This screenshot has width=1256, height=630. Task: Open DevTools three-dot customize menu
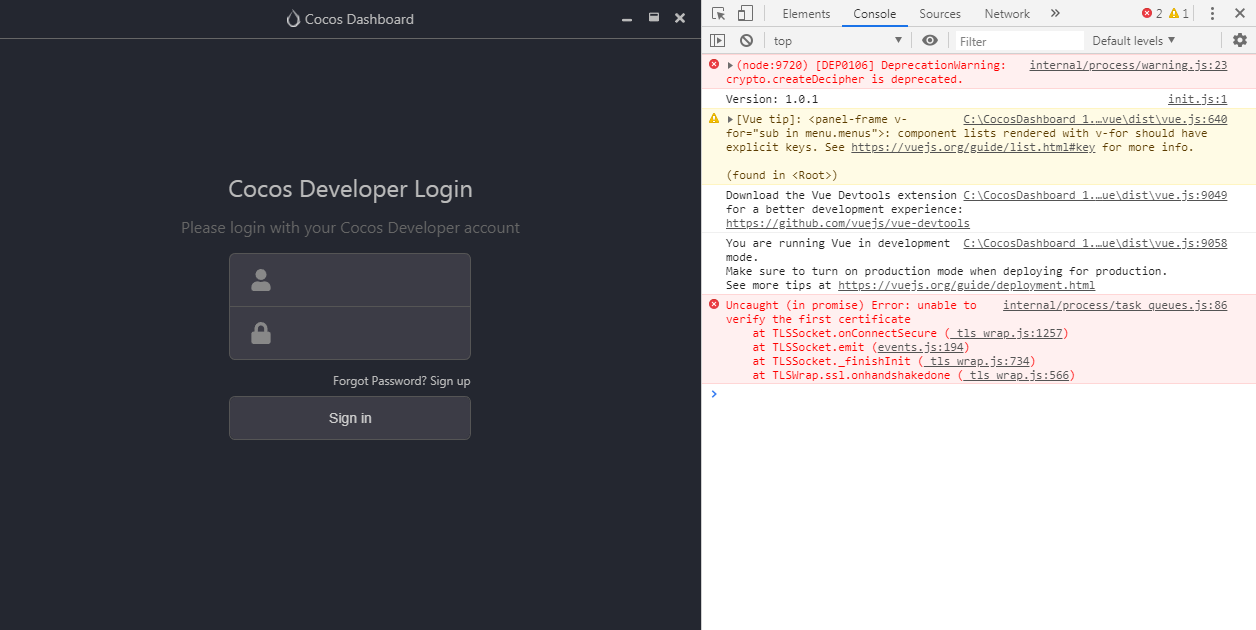[1212, 14]
